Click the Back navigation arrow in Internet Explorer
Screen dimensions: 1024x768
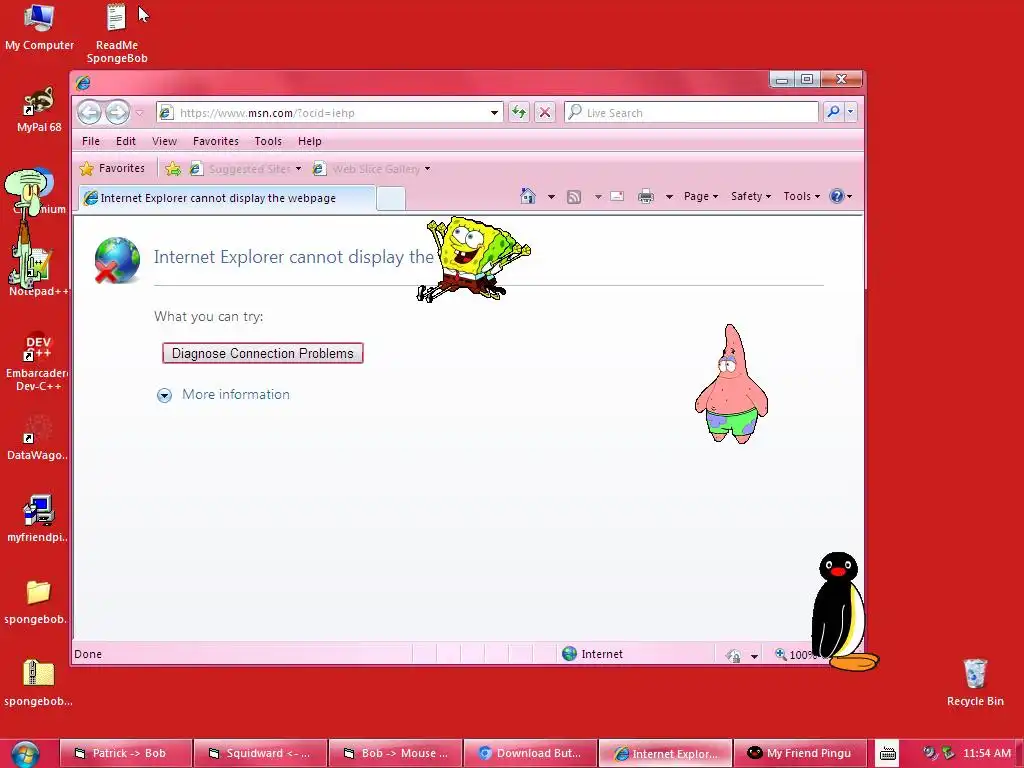(89, 112)
